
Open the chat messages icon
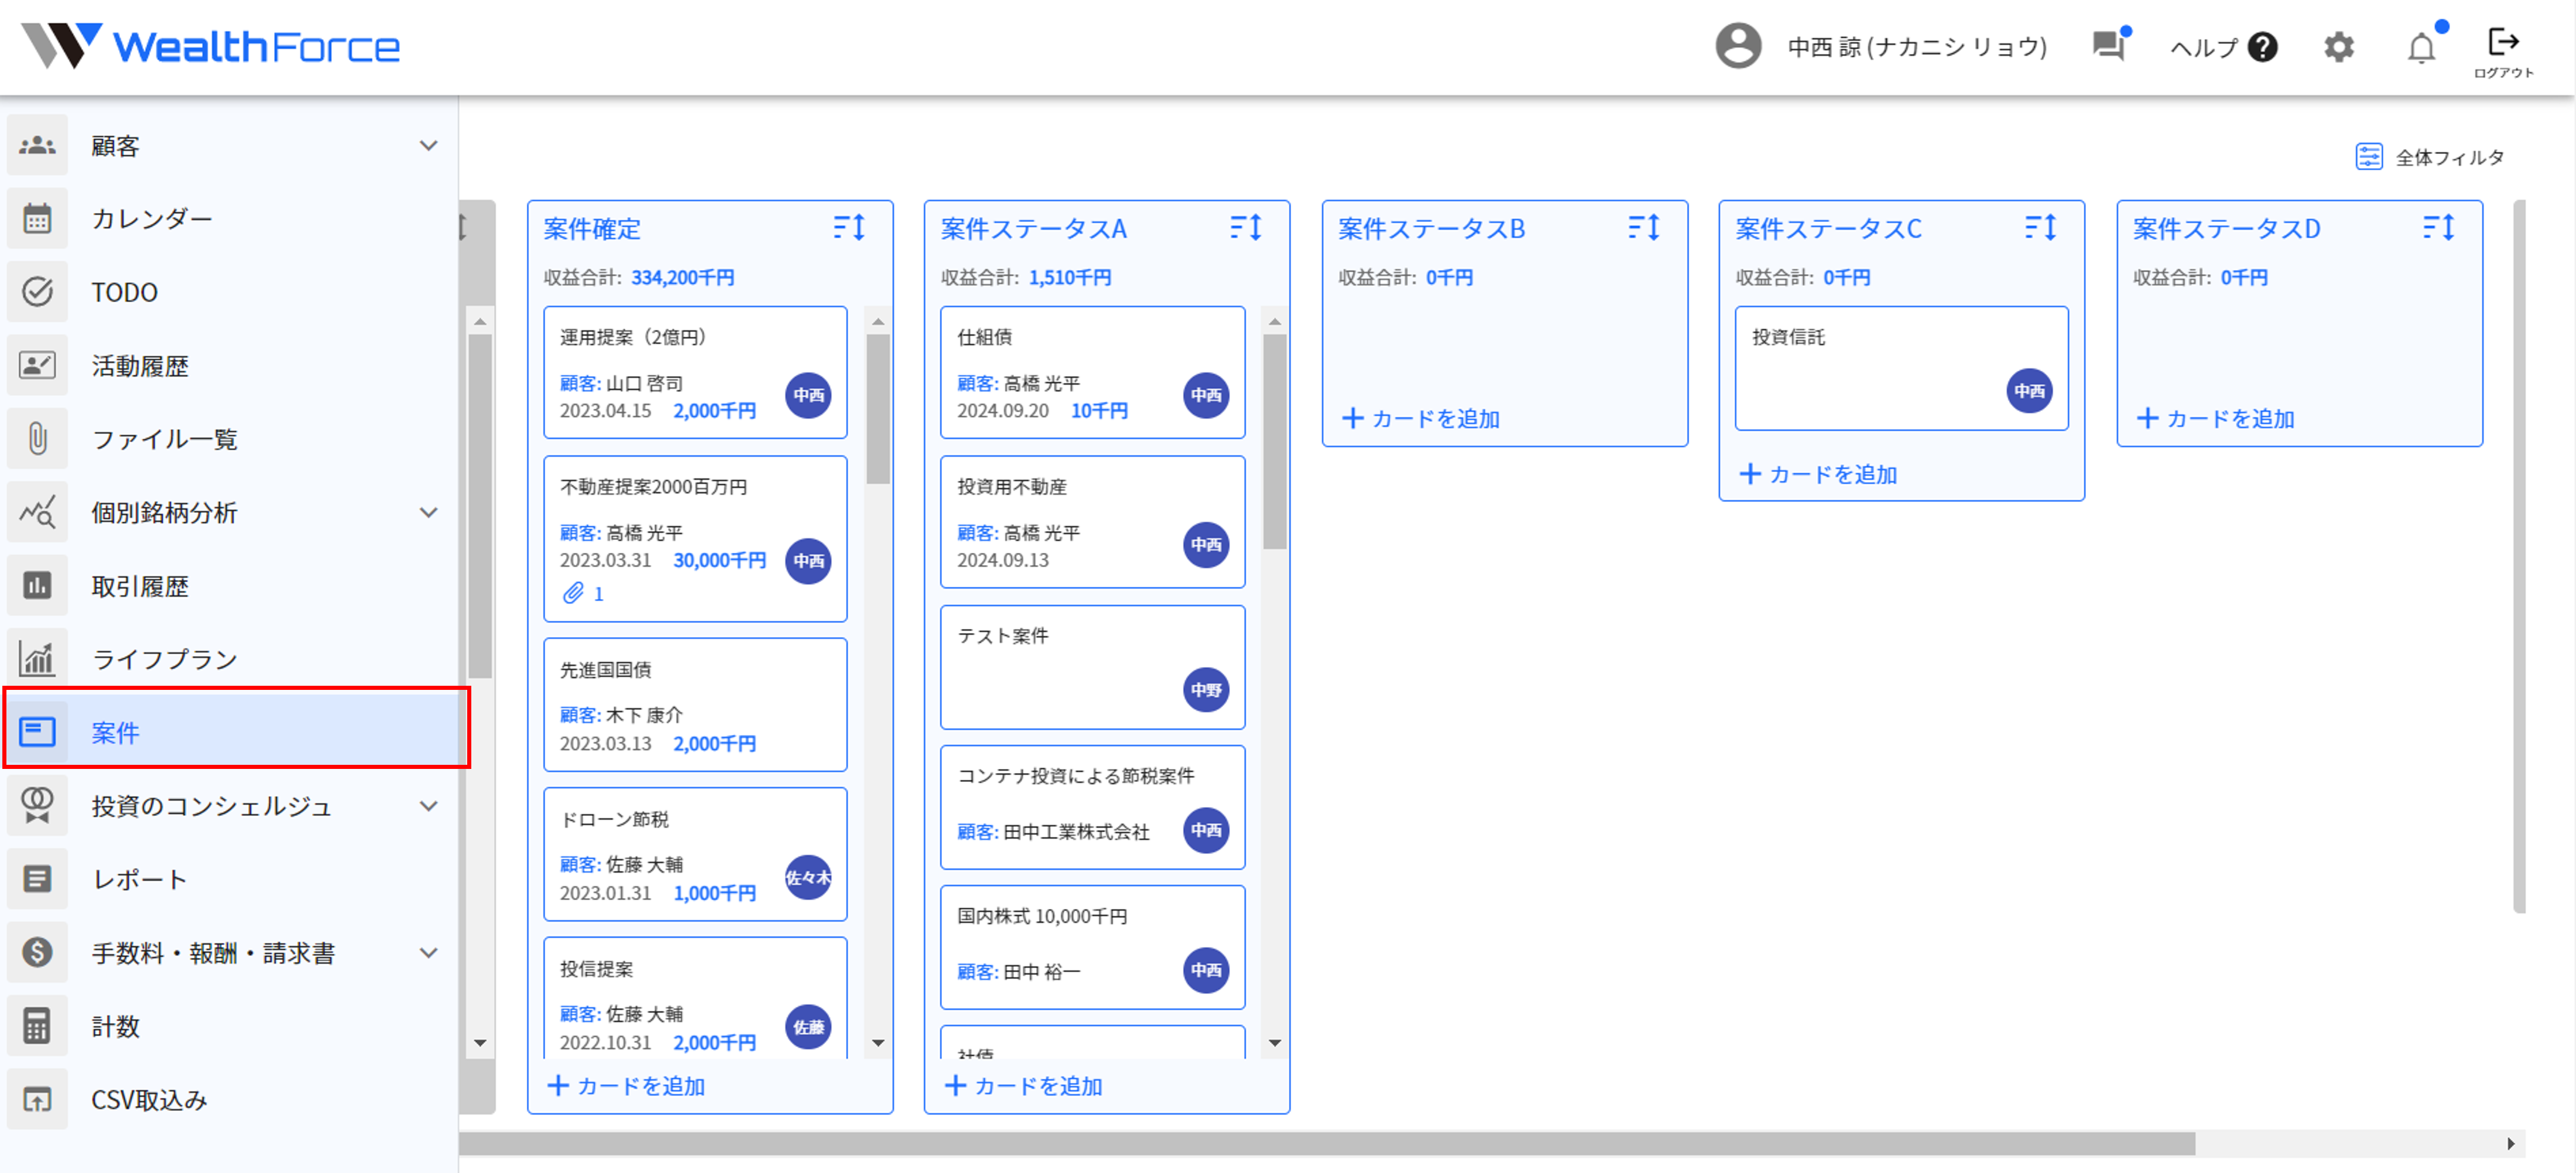tap(2108, 46)
